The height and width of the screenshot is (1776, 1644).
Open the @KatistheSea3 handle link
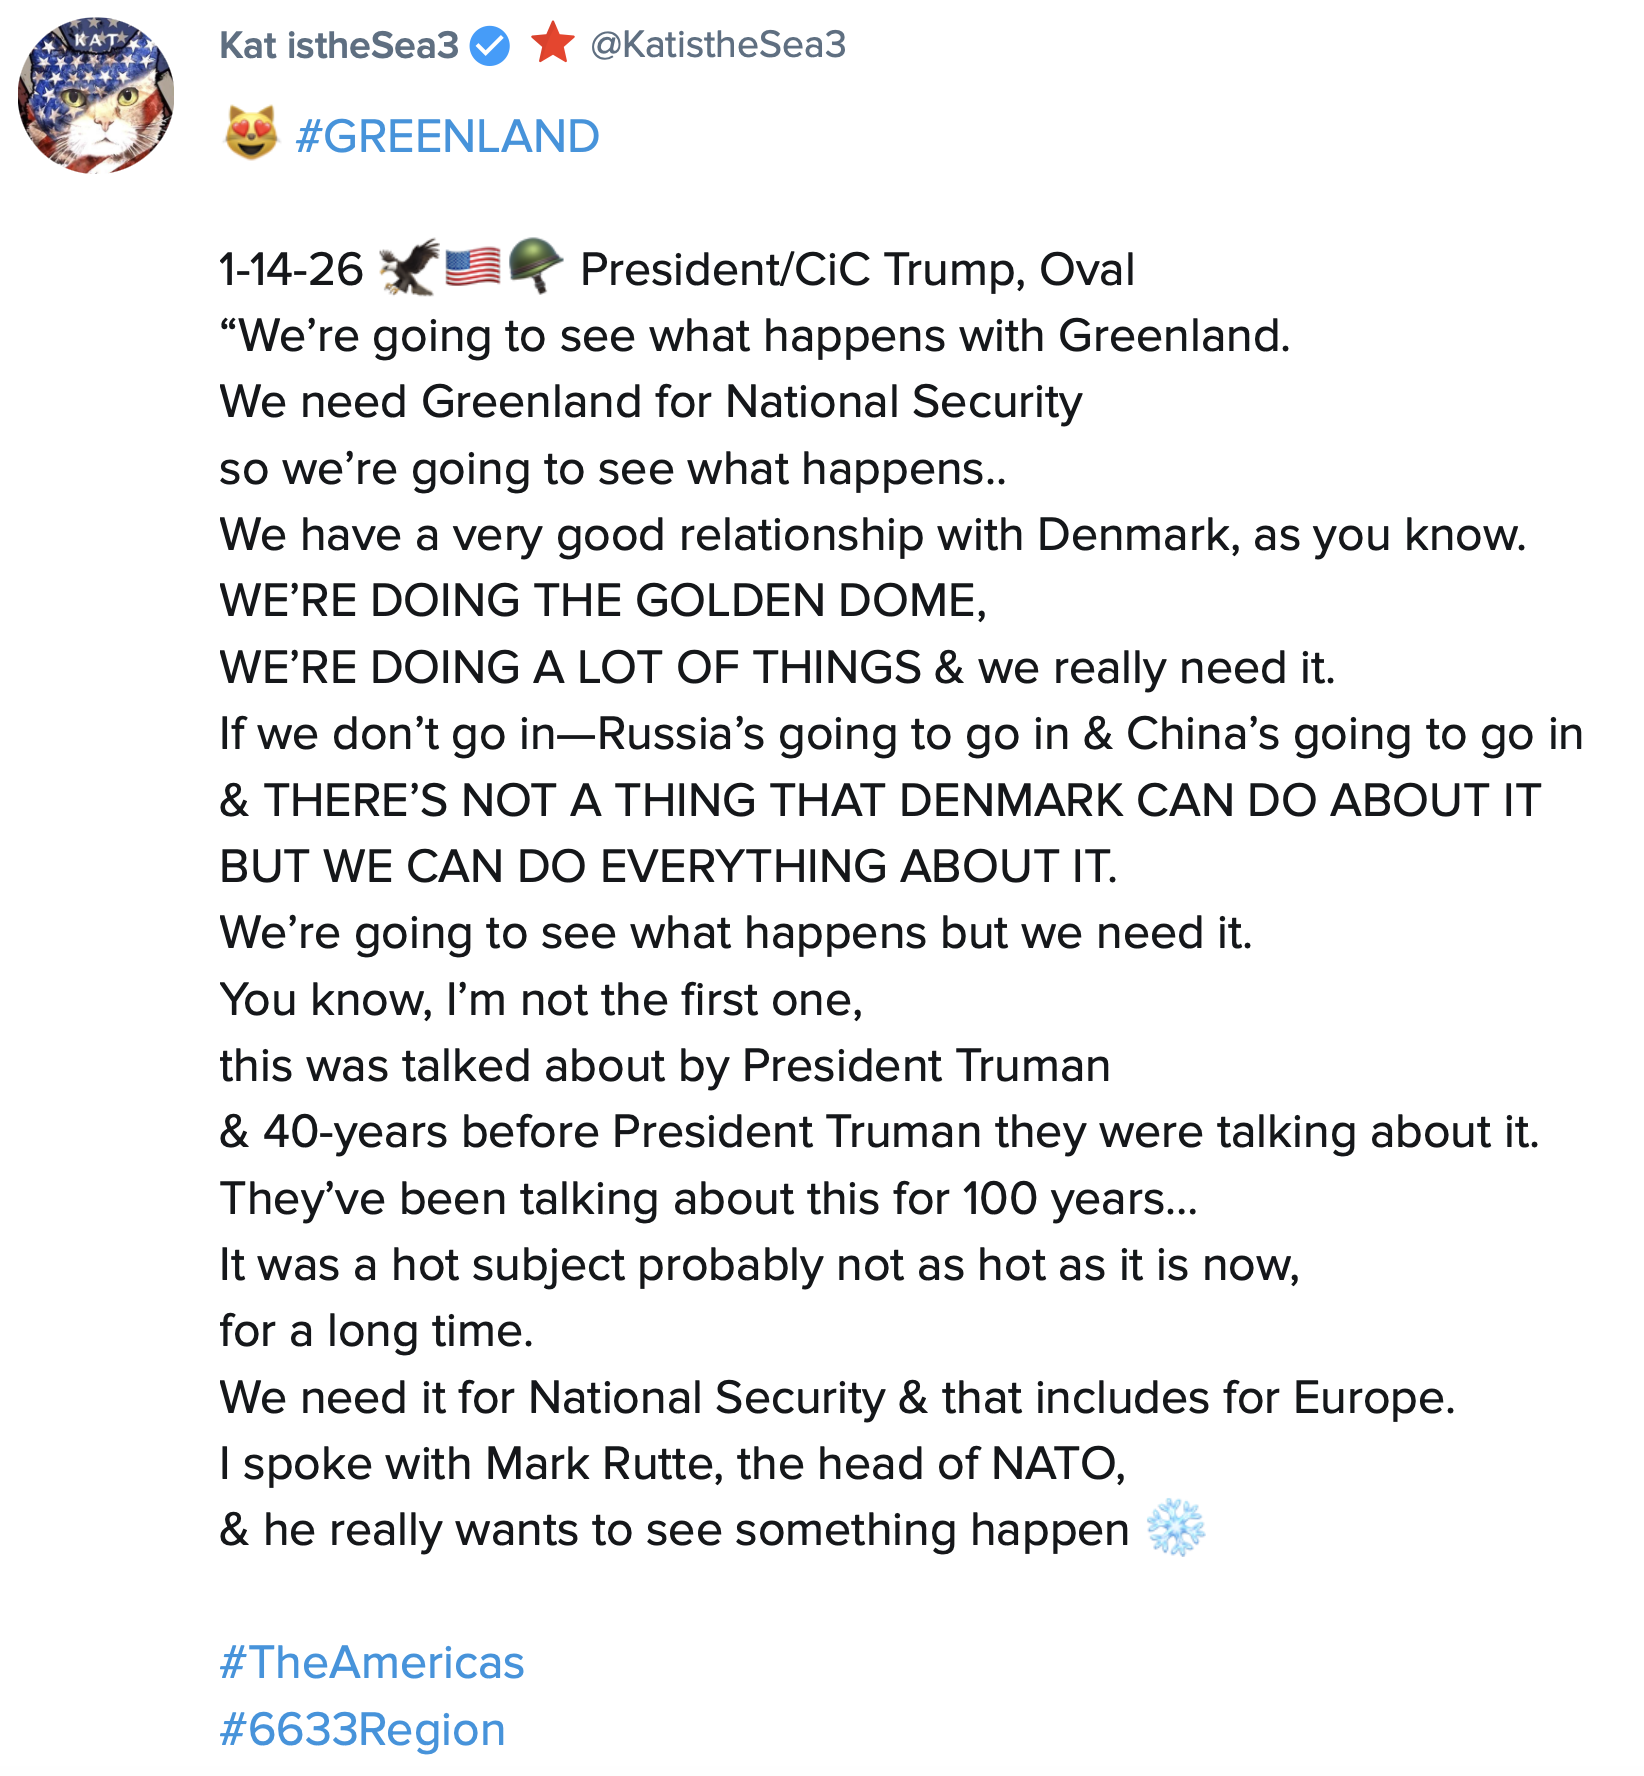[718, 45]
